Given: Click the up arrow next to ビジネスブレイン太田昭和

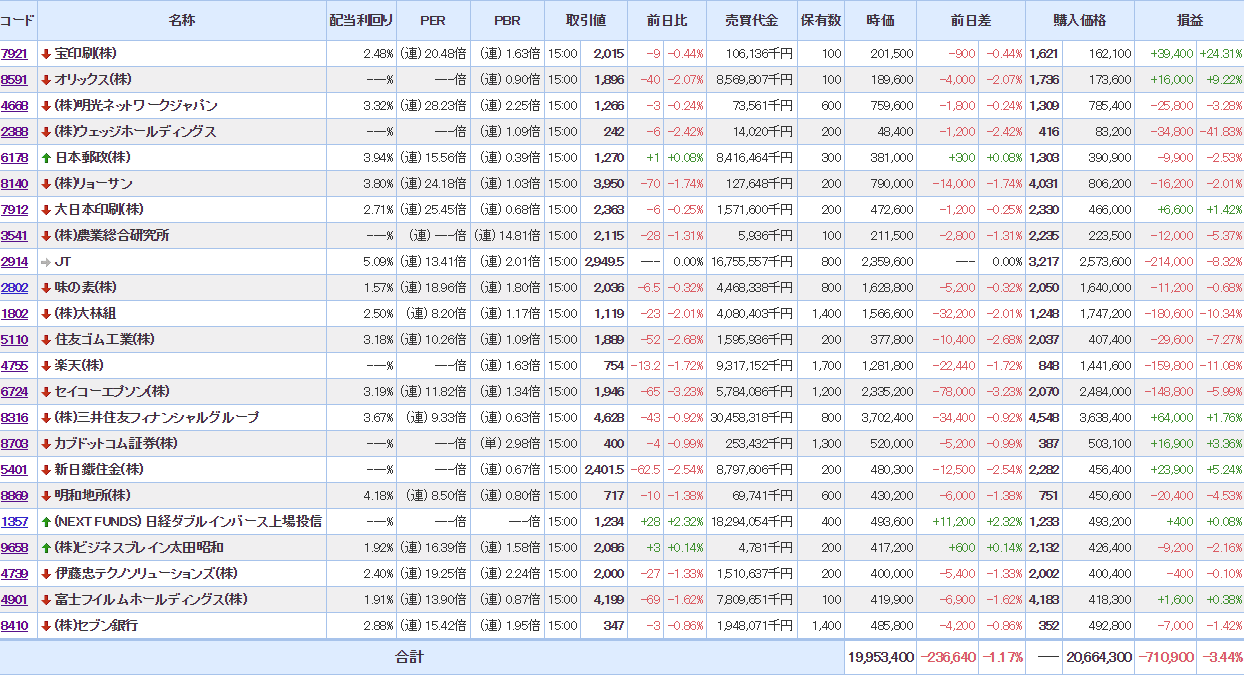Looking at the screenshot, I should (46, 548).
